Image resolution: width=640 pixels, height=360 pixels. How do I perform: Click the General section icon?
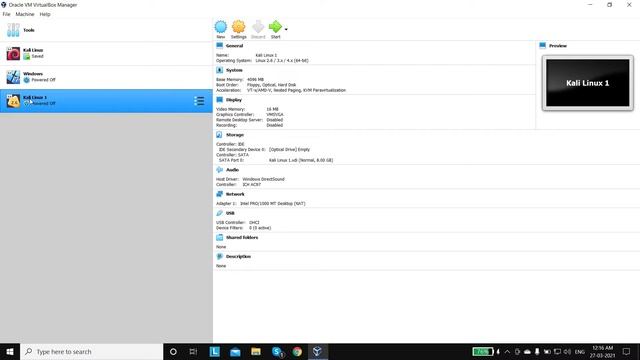click(x=220, y=45)
